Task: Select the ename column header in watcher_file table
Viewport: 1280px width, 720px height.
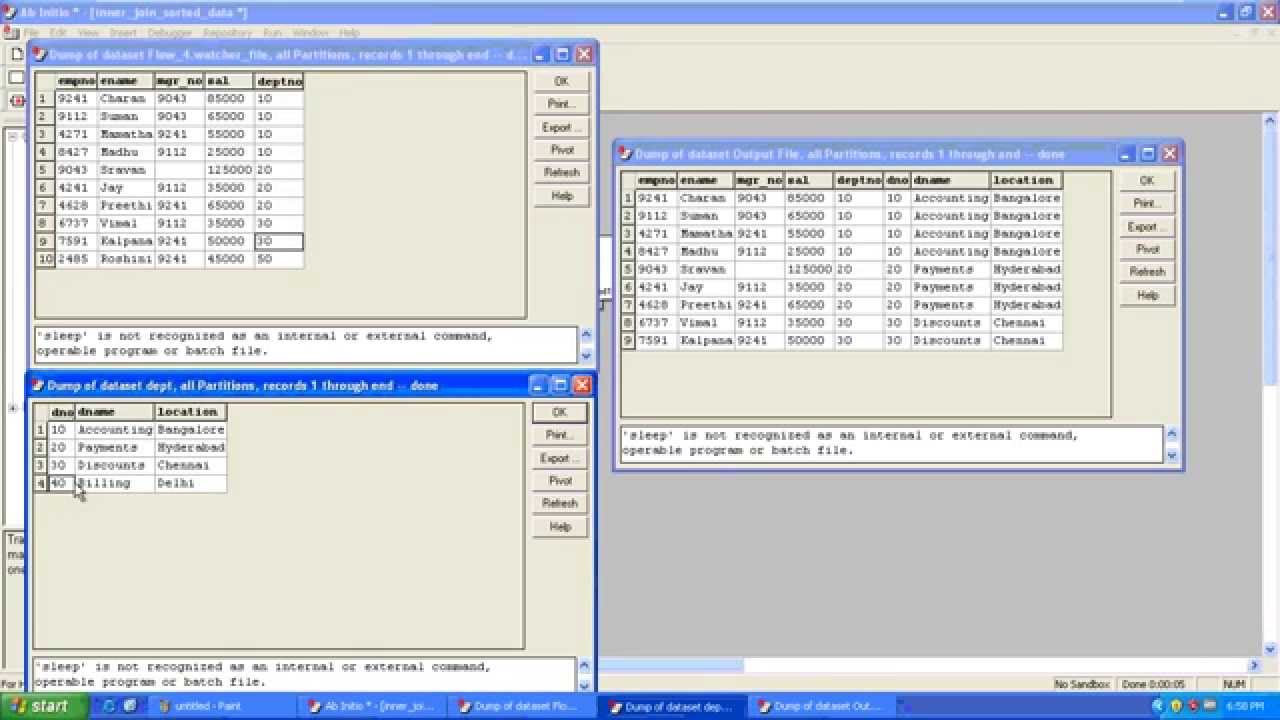Action: (126, 81)
